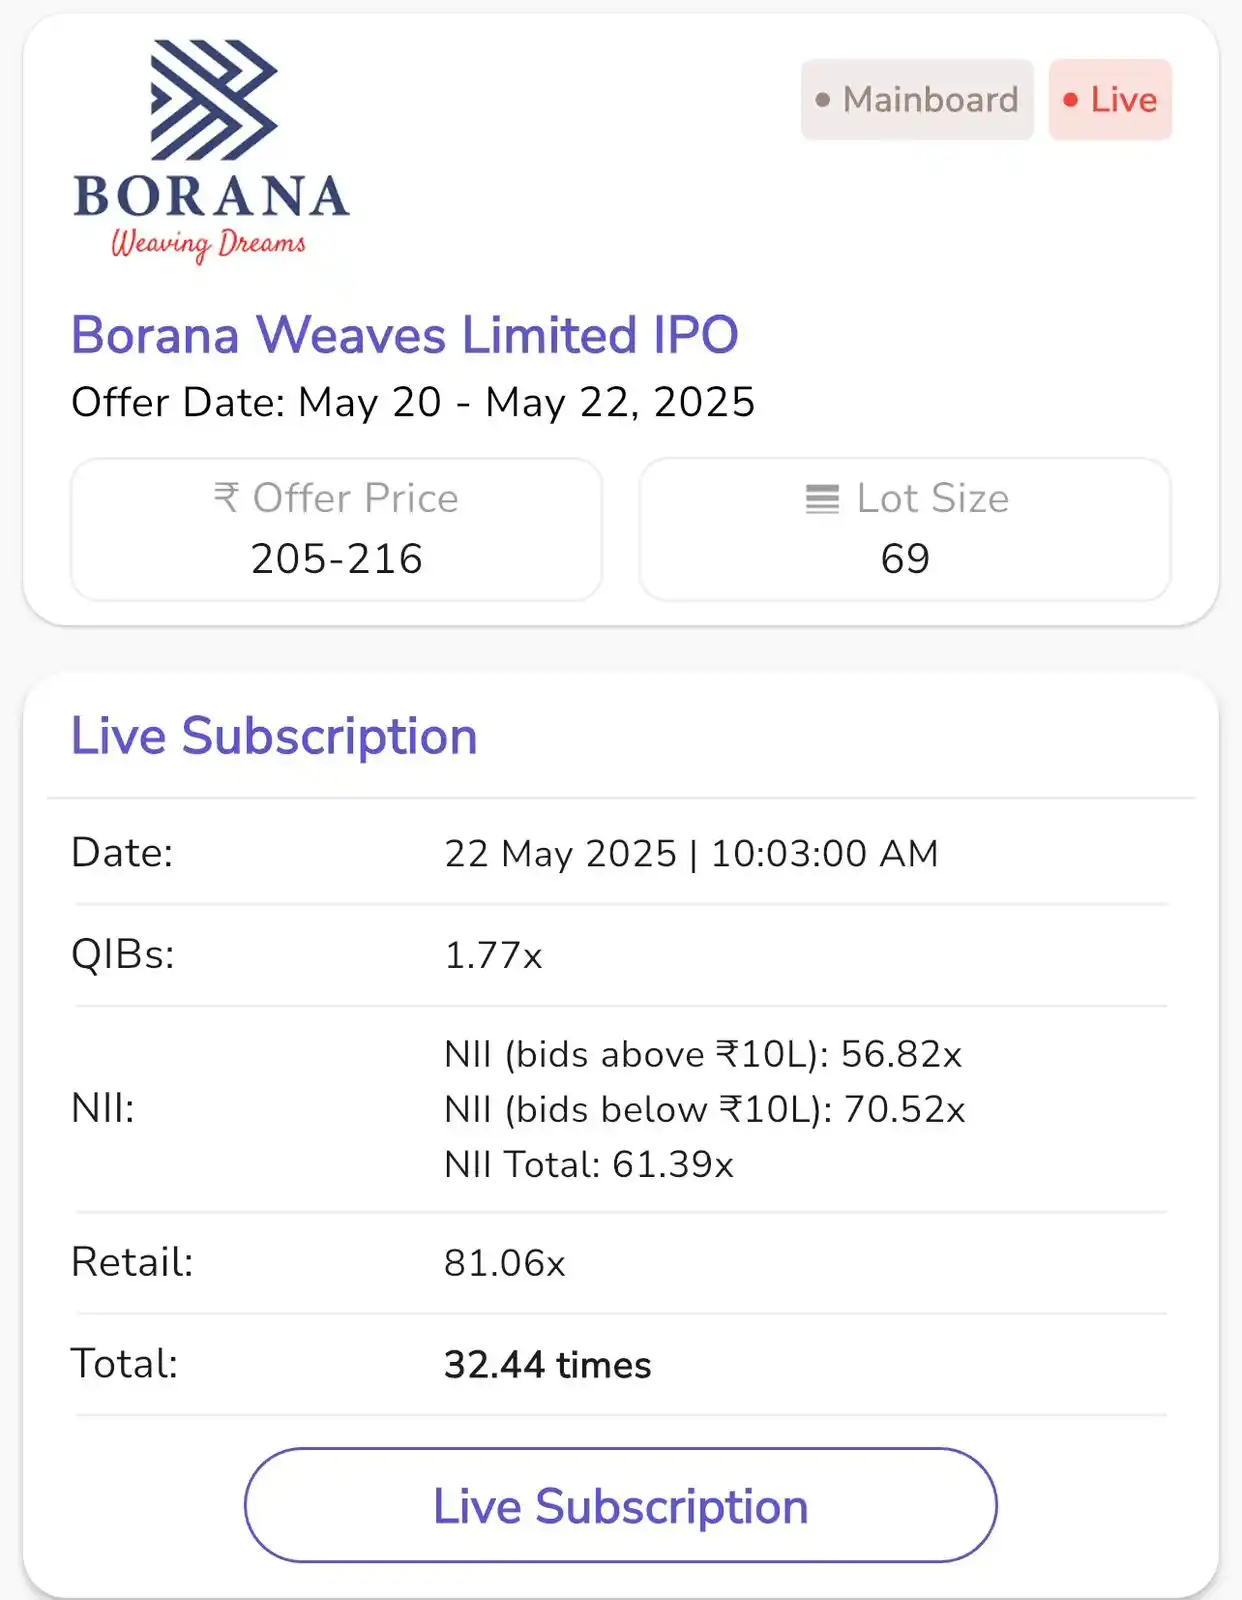Click the Retail 81.06x row

coord(621,1262)
